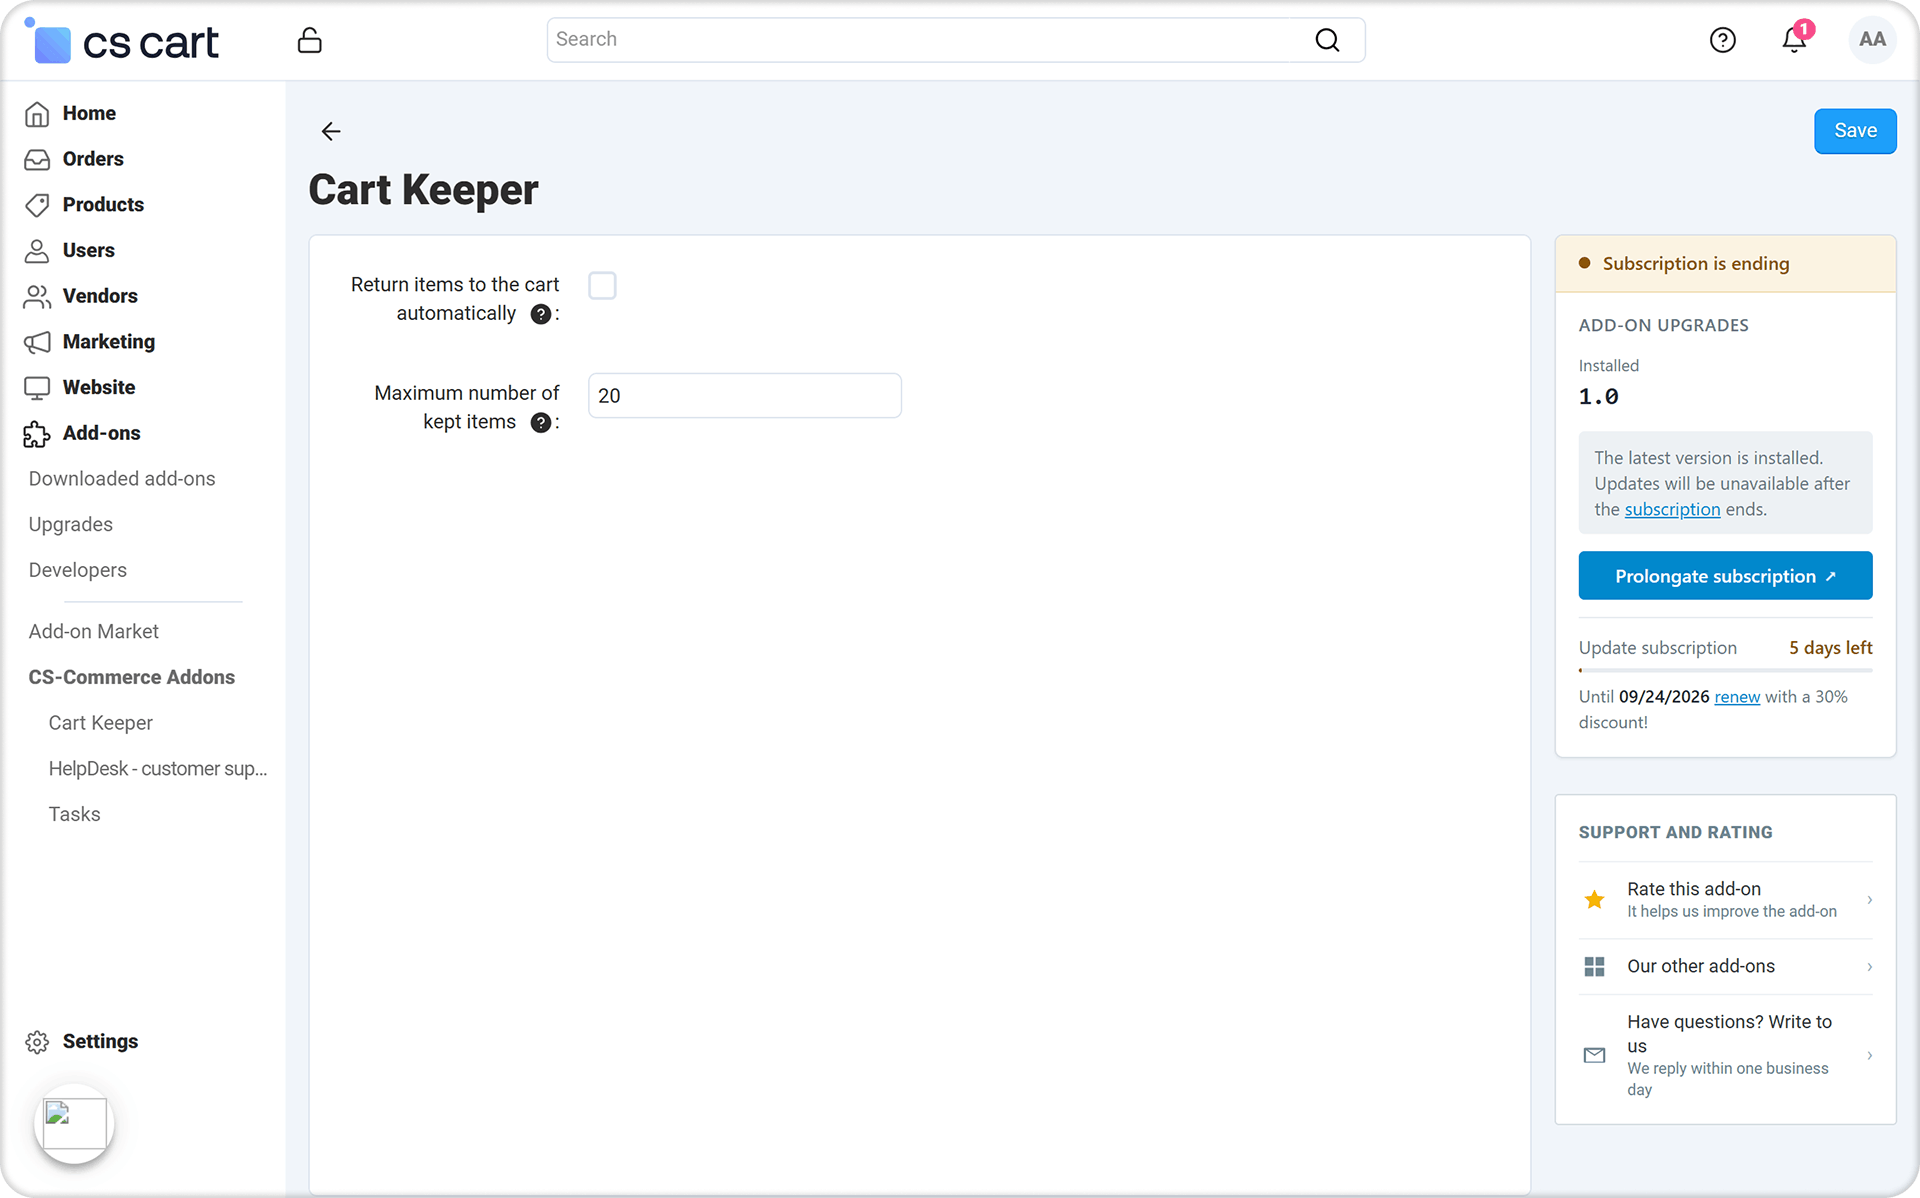Expand the Have questions chevron

tap(1869, 1055)
